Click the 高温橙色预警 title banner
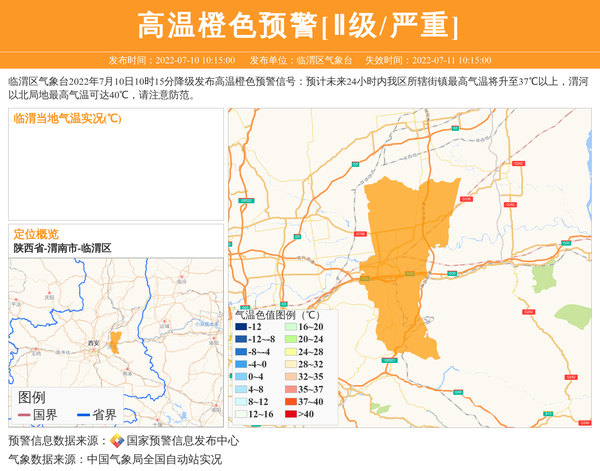600x471 pixels. [299, 25]
